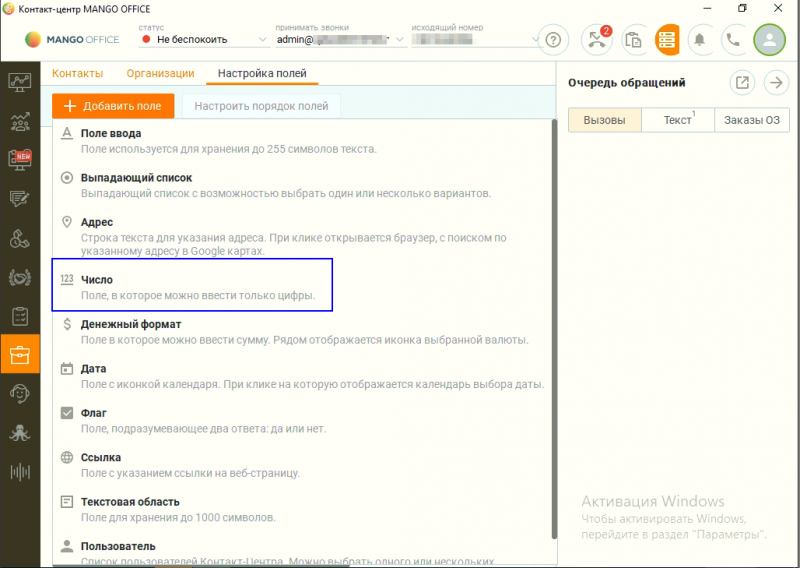Select the 'Заказы ОЗ' queue toggle
The height and width of the screenshot is (568, 800).
pyautogui.click(x=751, y=120)
